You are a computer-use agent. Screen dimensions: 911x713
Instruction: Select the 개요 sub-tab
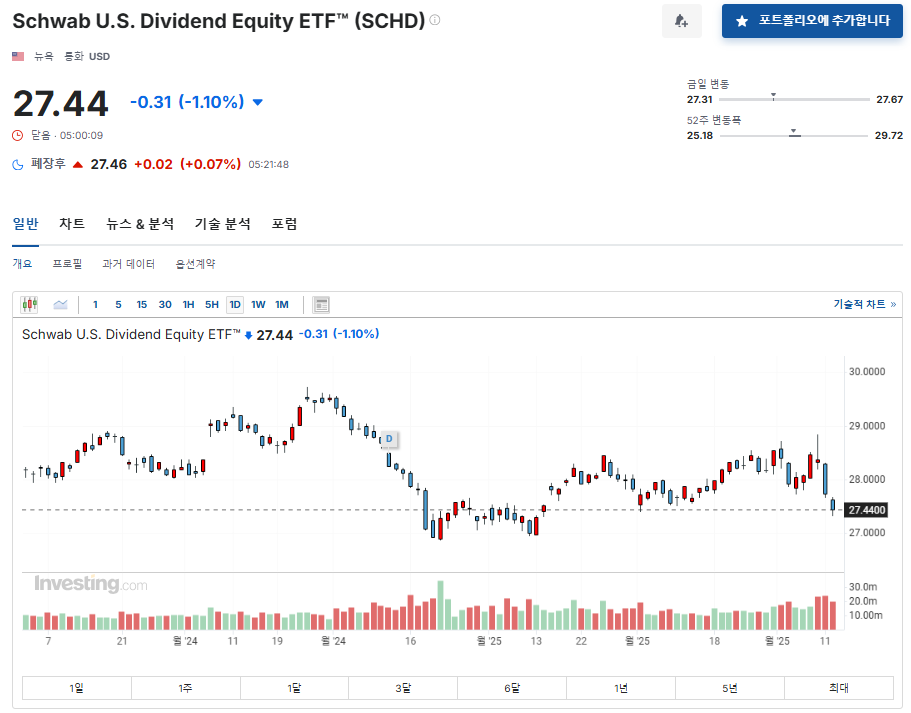(22, 264)
